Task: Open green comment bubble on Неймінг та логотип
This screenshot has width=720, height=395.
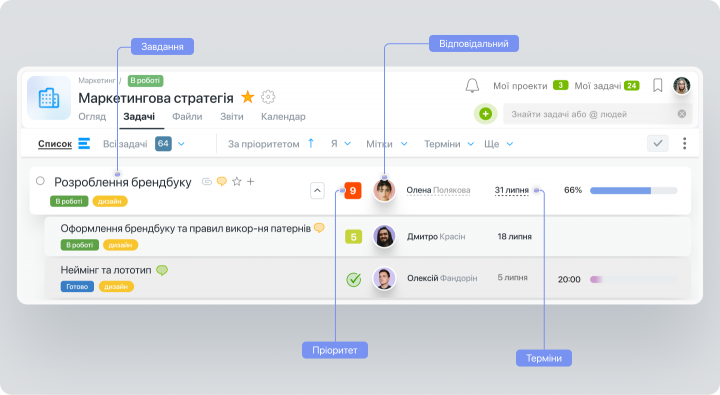Action: [162, 270]
